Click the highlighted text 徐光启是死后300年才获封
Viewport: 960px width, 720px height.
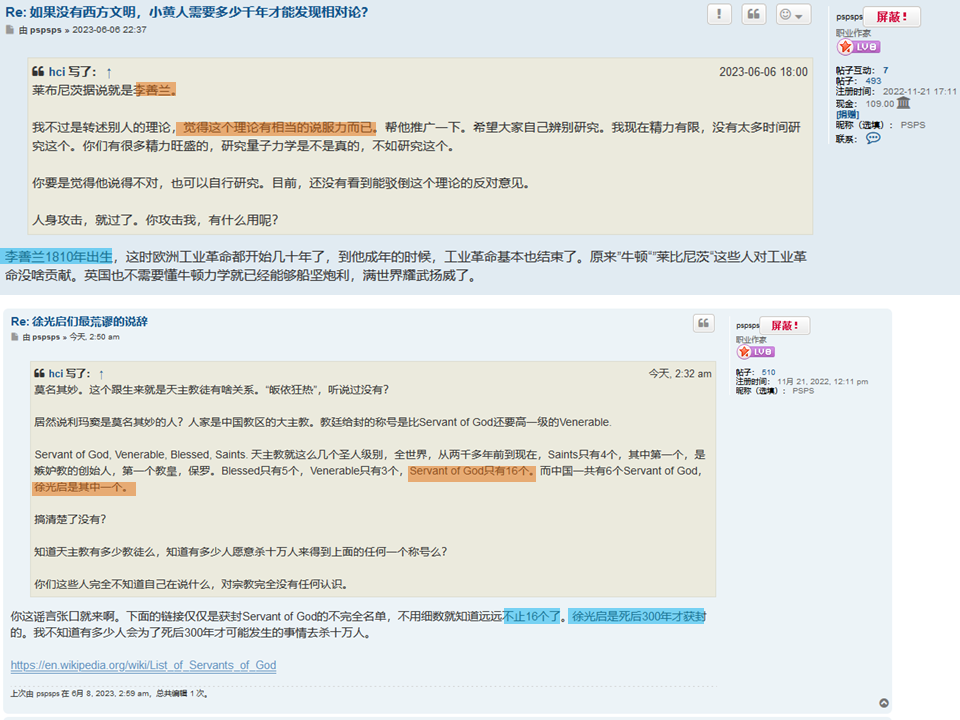click(x=637, y=617)
